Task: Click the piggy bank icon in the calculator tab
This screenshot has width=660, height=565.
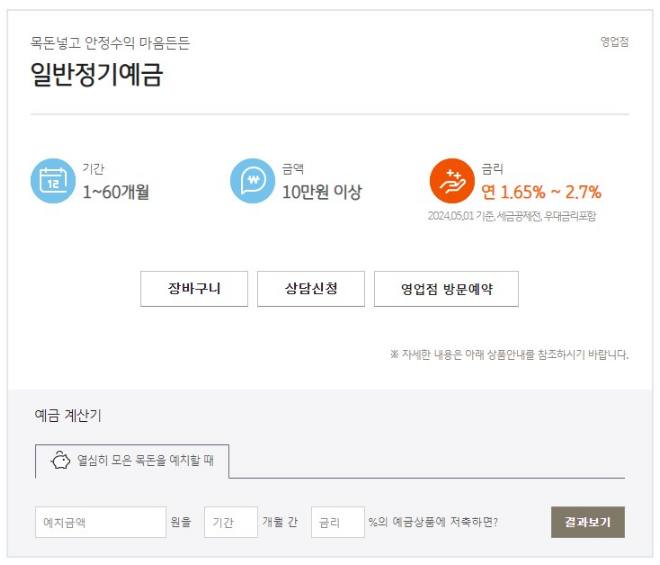Action: point(60,462)
